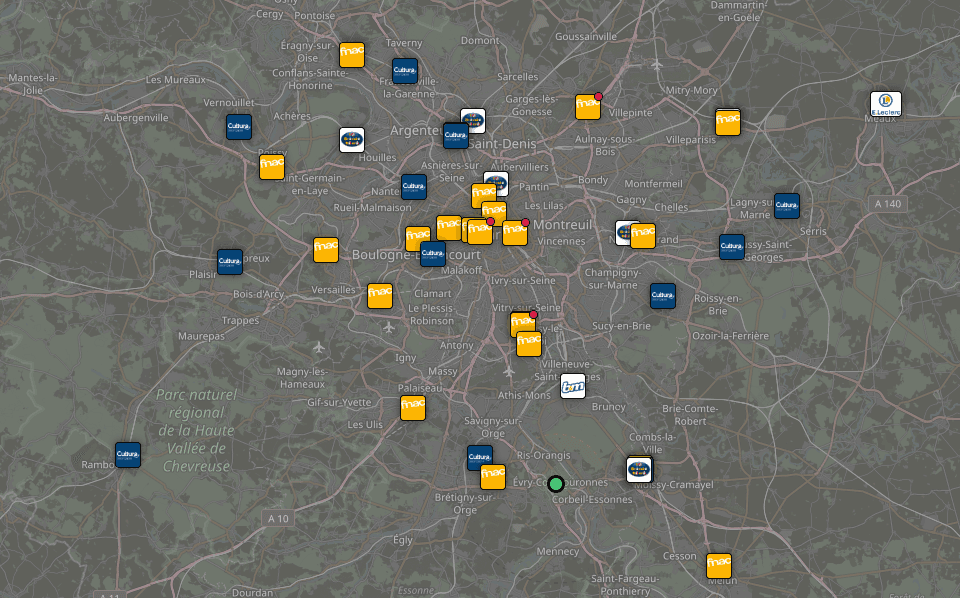The height and width of the screenshot is (598, 960).
Task: Click the white oval-logo marker above Houilles
Action: [352, 140]
